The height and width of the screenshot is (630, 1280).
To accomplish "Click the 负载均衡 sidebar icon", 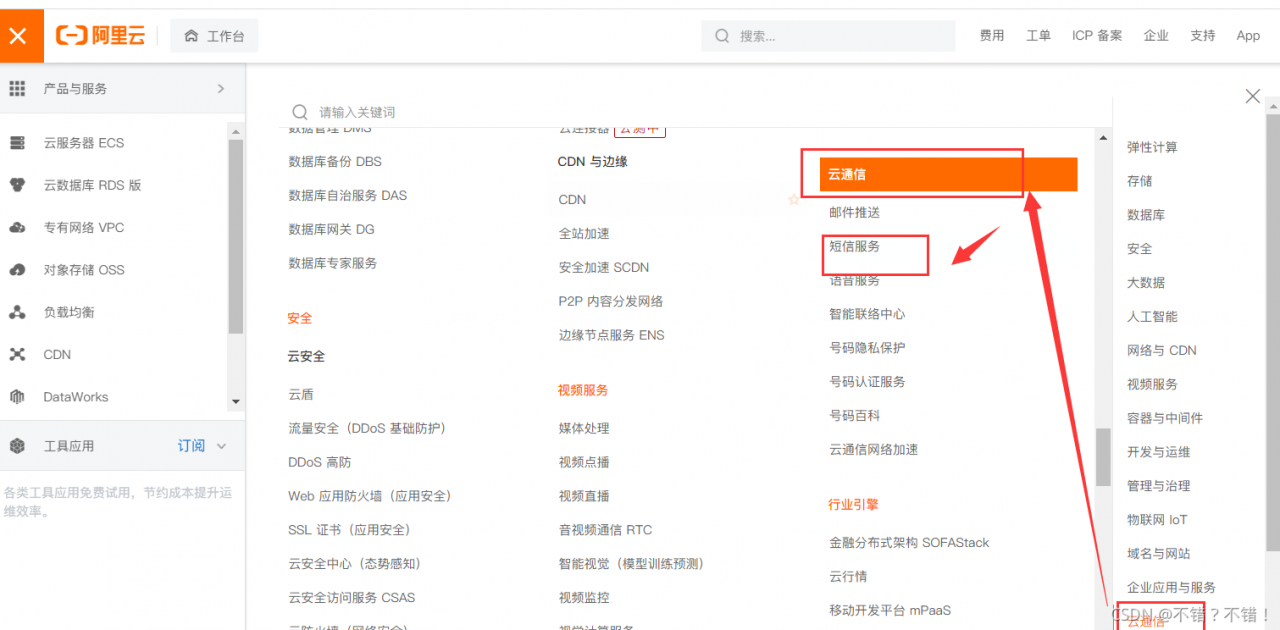I will (x=17, y=312).
